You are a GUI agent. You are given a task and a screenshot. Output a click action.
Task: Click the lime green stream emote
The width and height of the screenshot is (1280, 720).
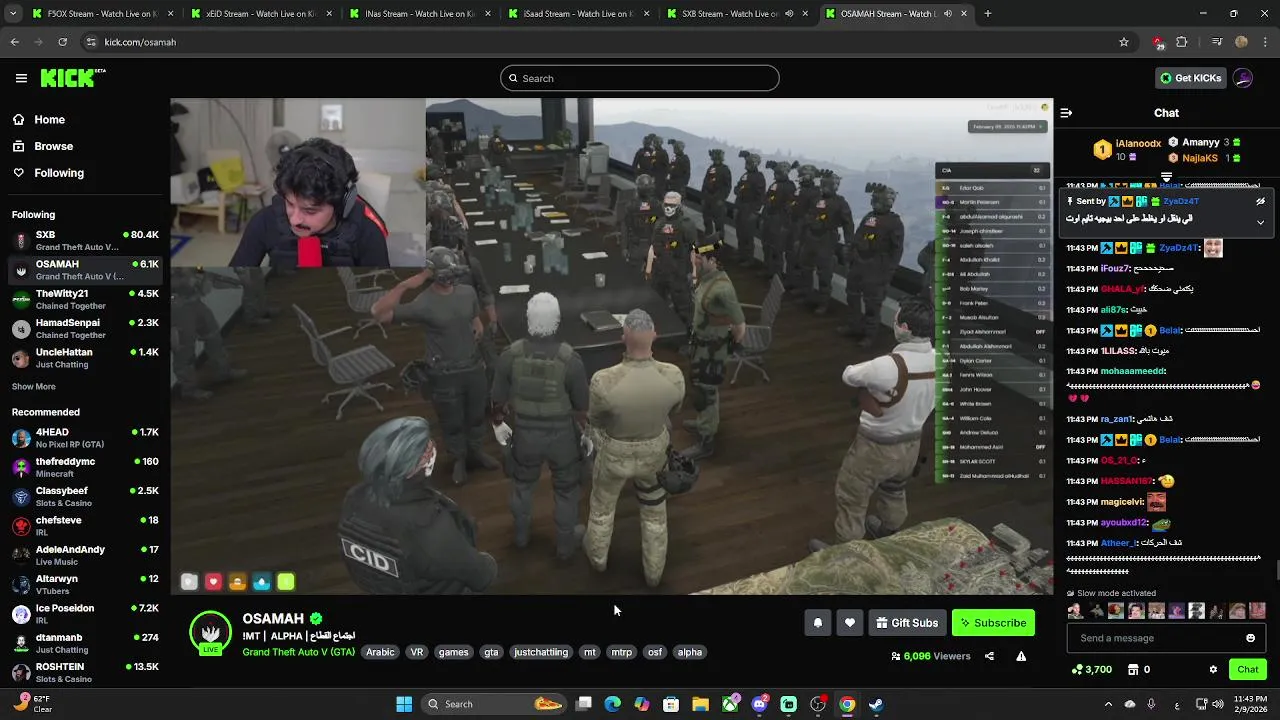click(286, 582)
